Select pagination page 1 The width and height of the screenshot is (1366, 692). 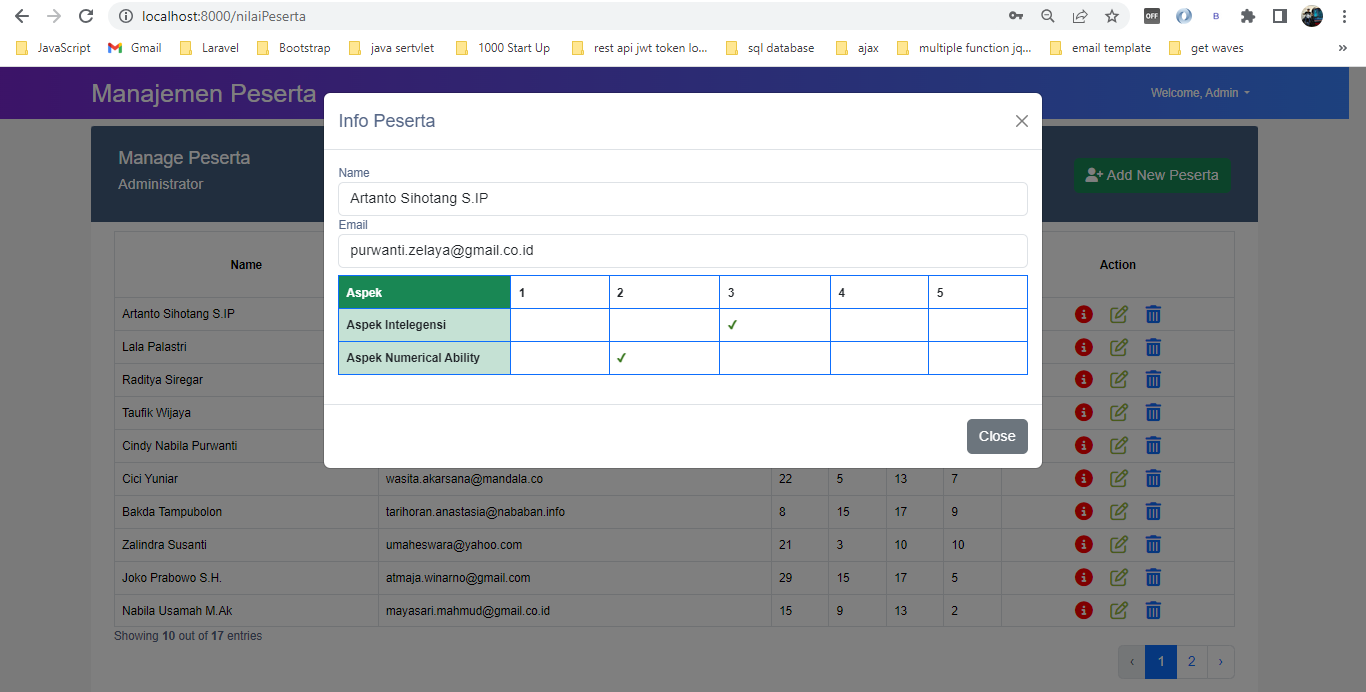coord(1160,661)
